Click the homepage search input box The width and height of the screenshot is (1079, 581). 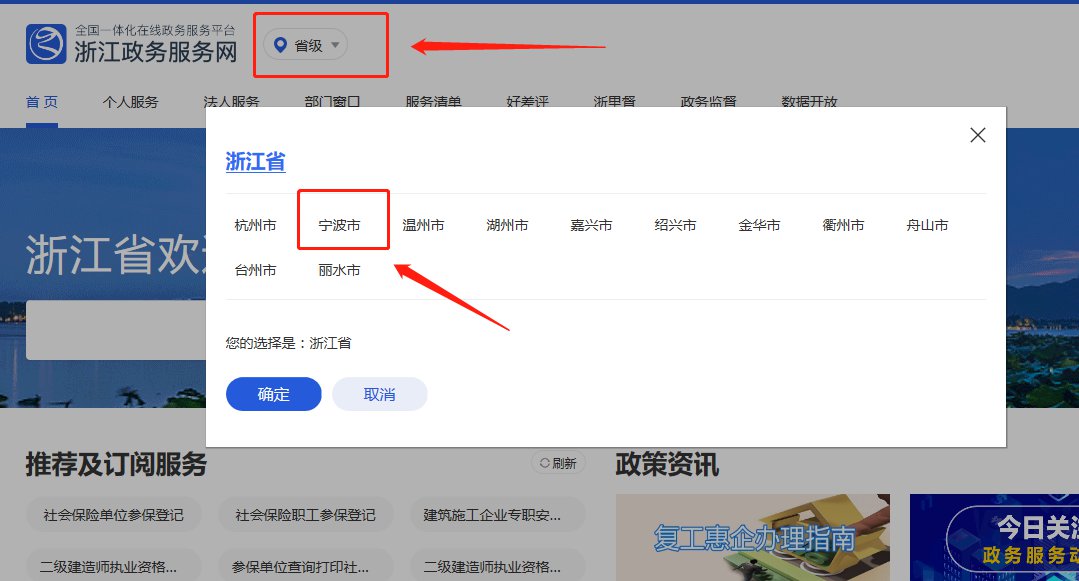click(x=115, y=330)
